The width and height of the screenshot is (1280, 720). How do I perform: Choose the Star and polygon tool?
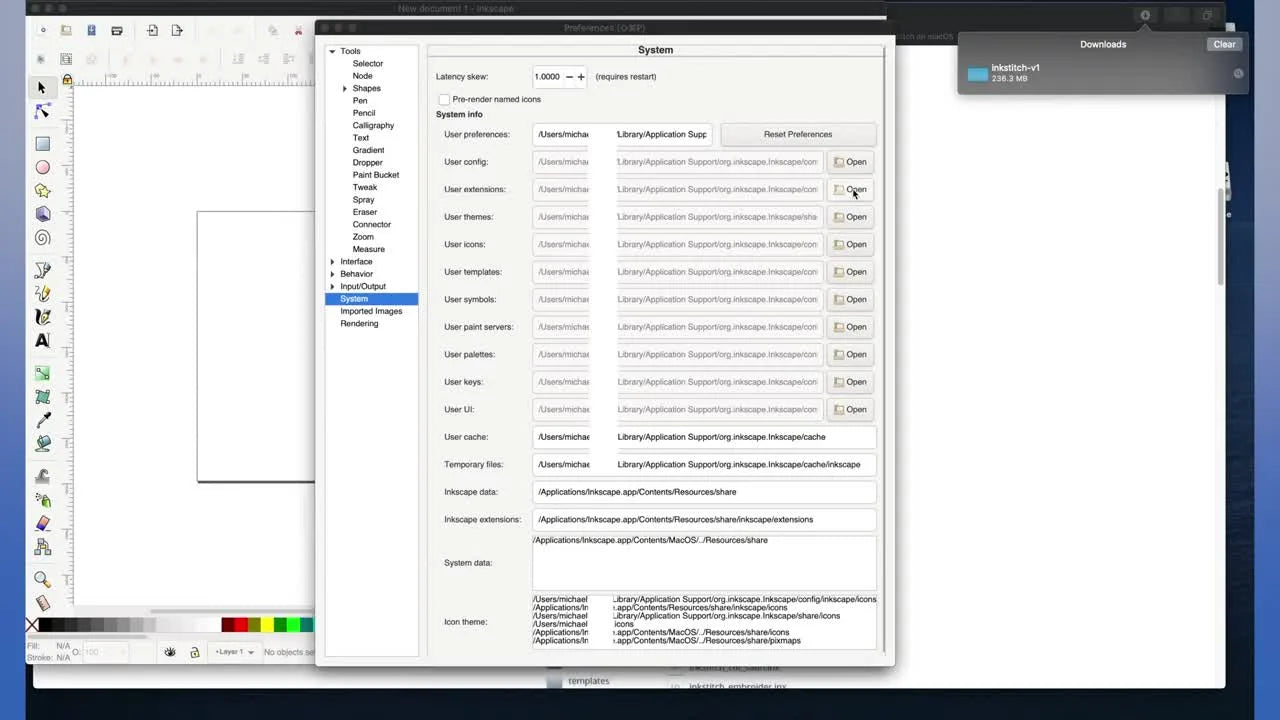click(x=42, y=190)
